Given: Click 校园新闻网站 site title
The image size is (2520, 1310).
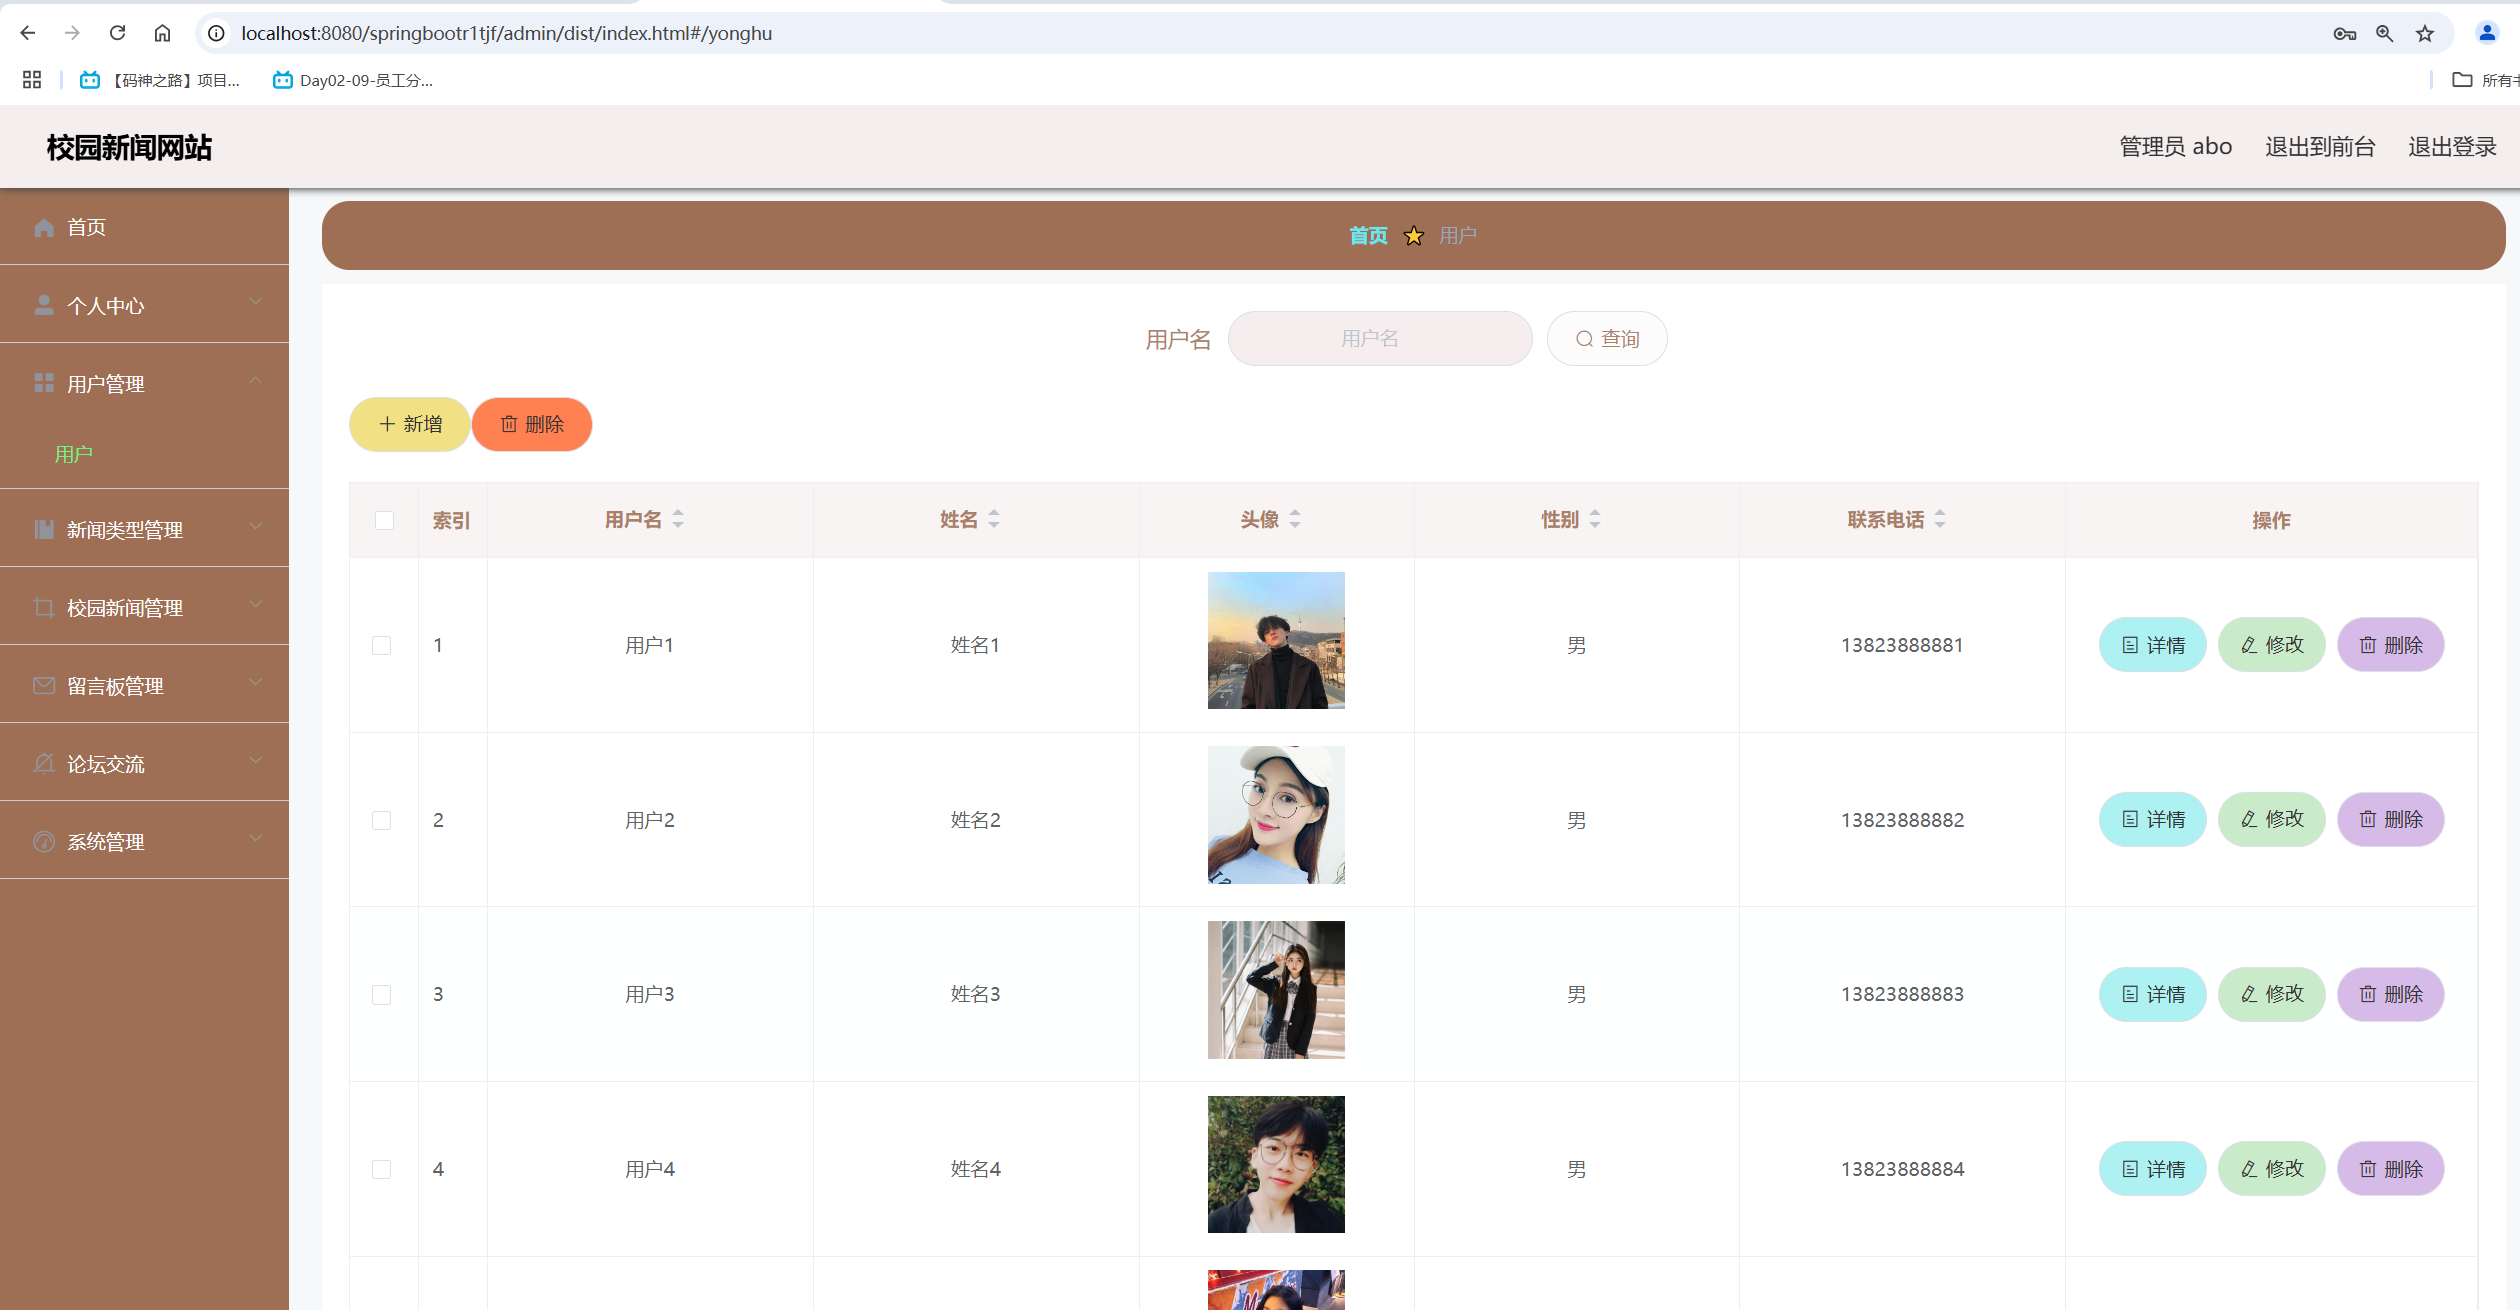Looking at the screenshot, I should click(129, 148).
